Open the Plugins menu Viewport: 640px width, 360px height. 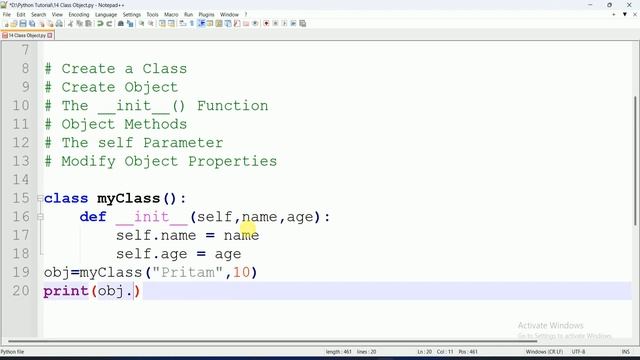[206, 14]
